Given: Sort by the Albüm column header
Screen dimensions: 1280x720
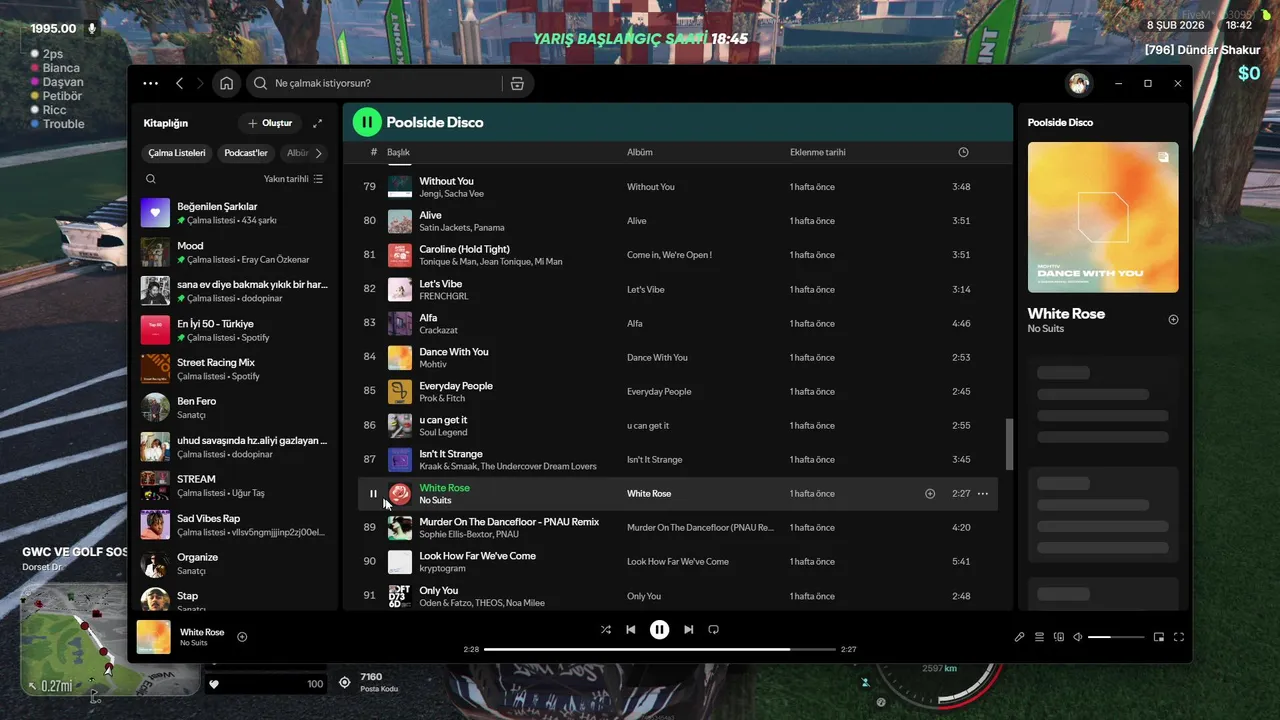Looking at the screenshot, I should click(639, 152).
